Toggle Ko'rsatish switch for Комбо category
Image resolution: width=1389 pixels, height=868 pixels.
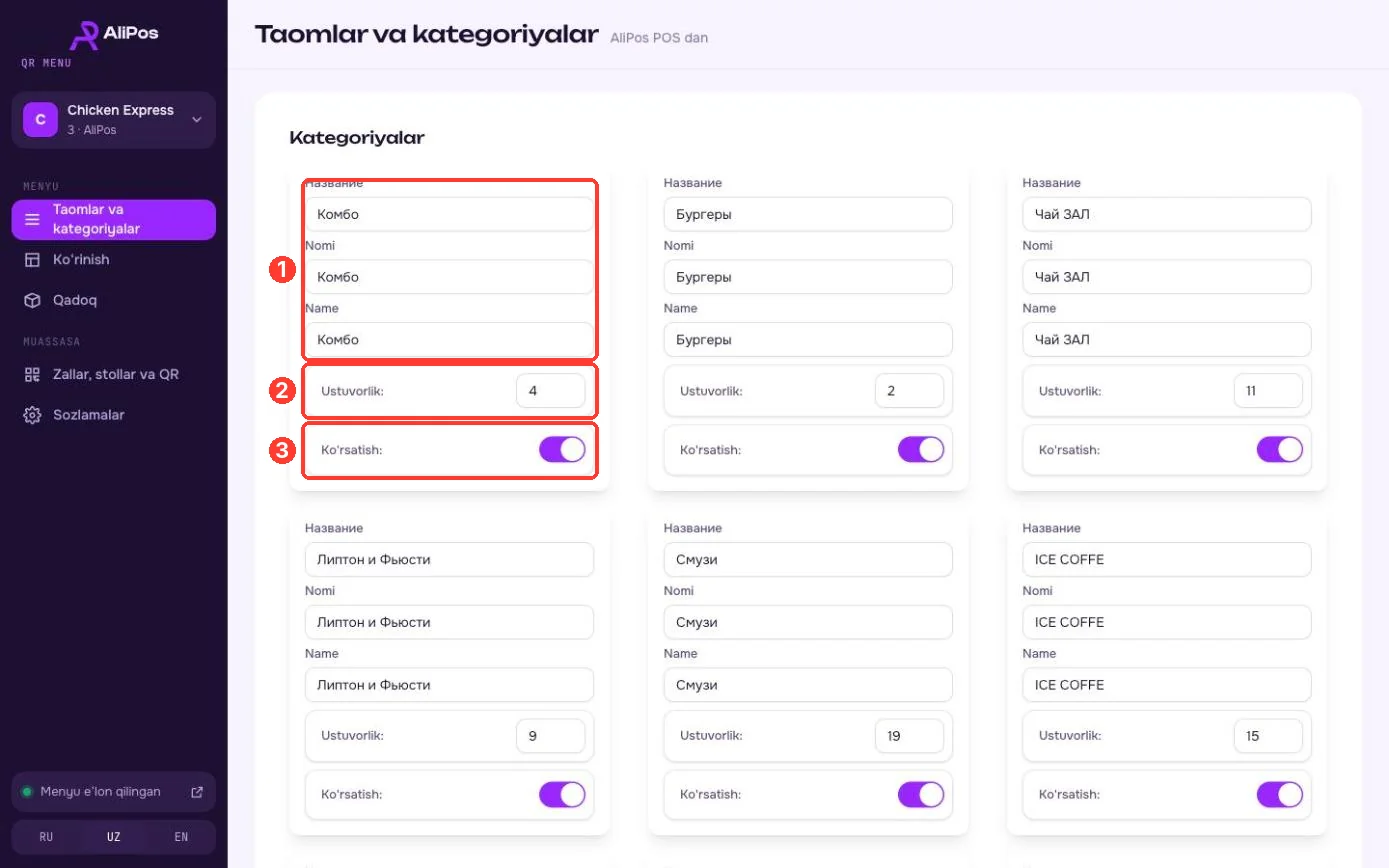click(x=562, y=450)
